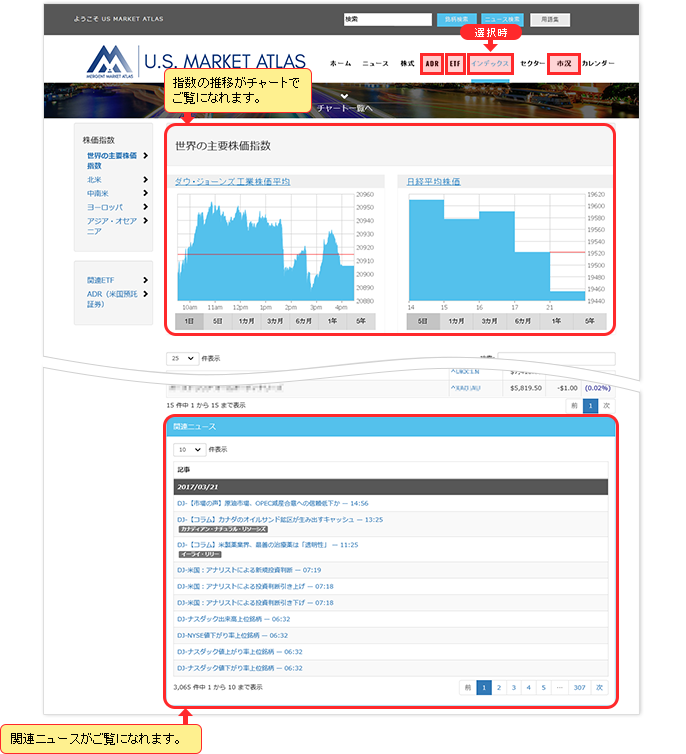The height and width of the screenshot is (754, 686).
Task: Click the arrow beside 世界の主要株価指数 in sidebar
Action: [145, 156]
